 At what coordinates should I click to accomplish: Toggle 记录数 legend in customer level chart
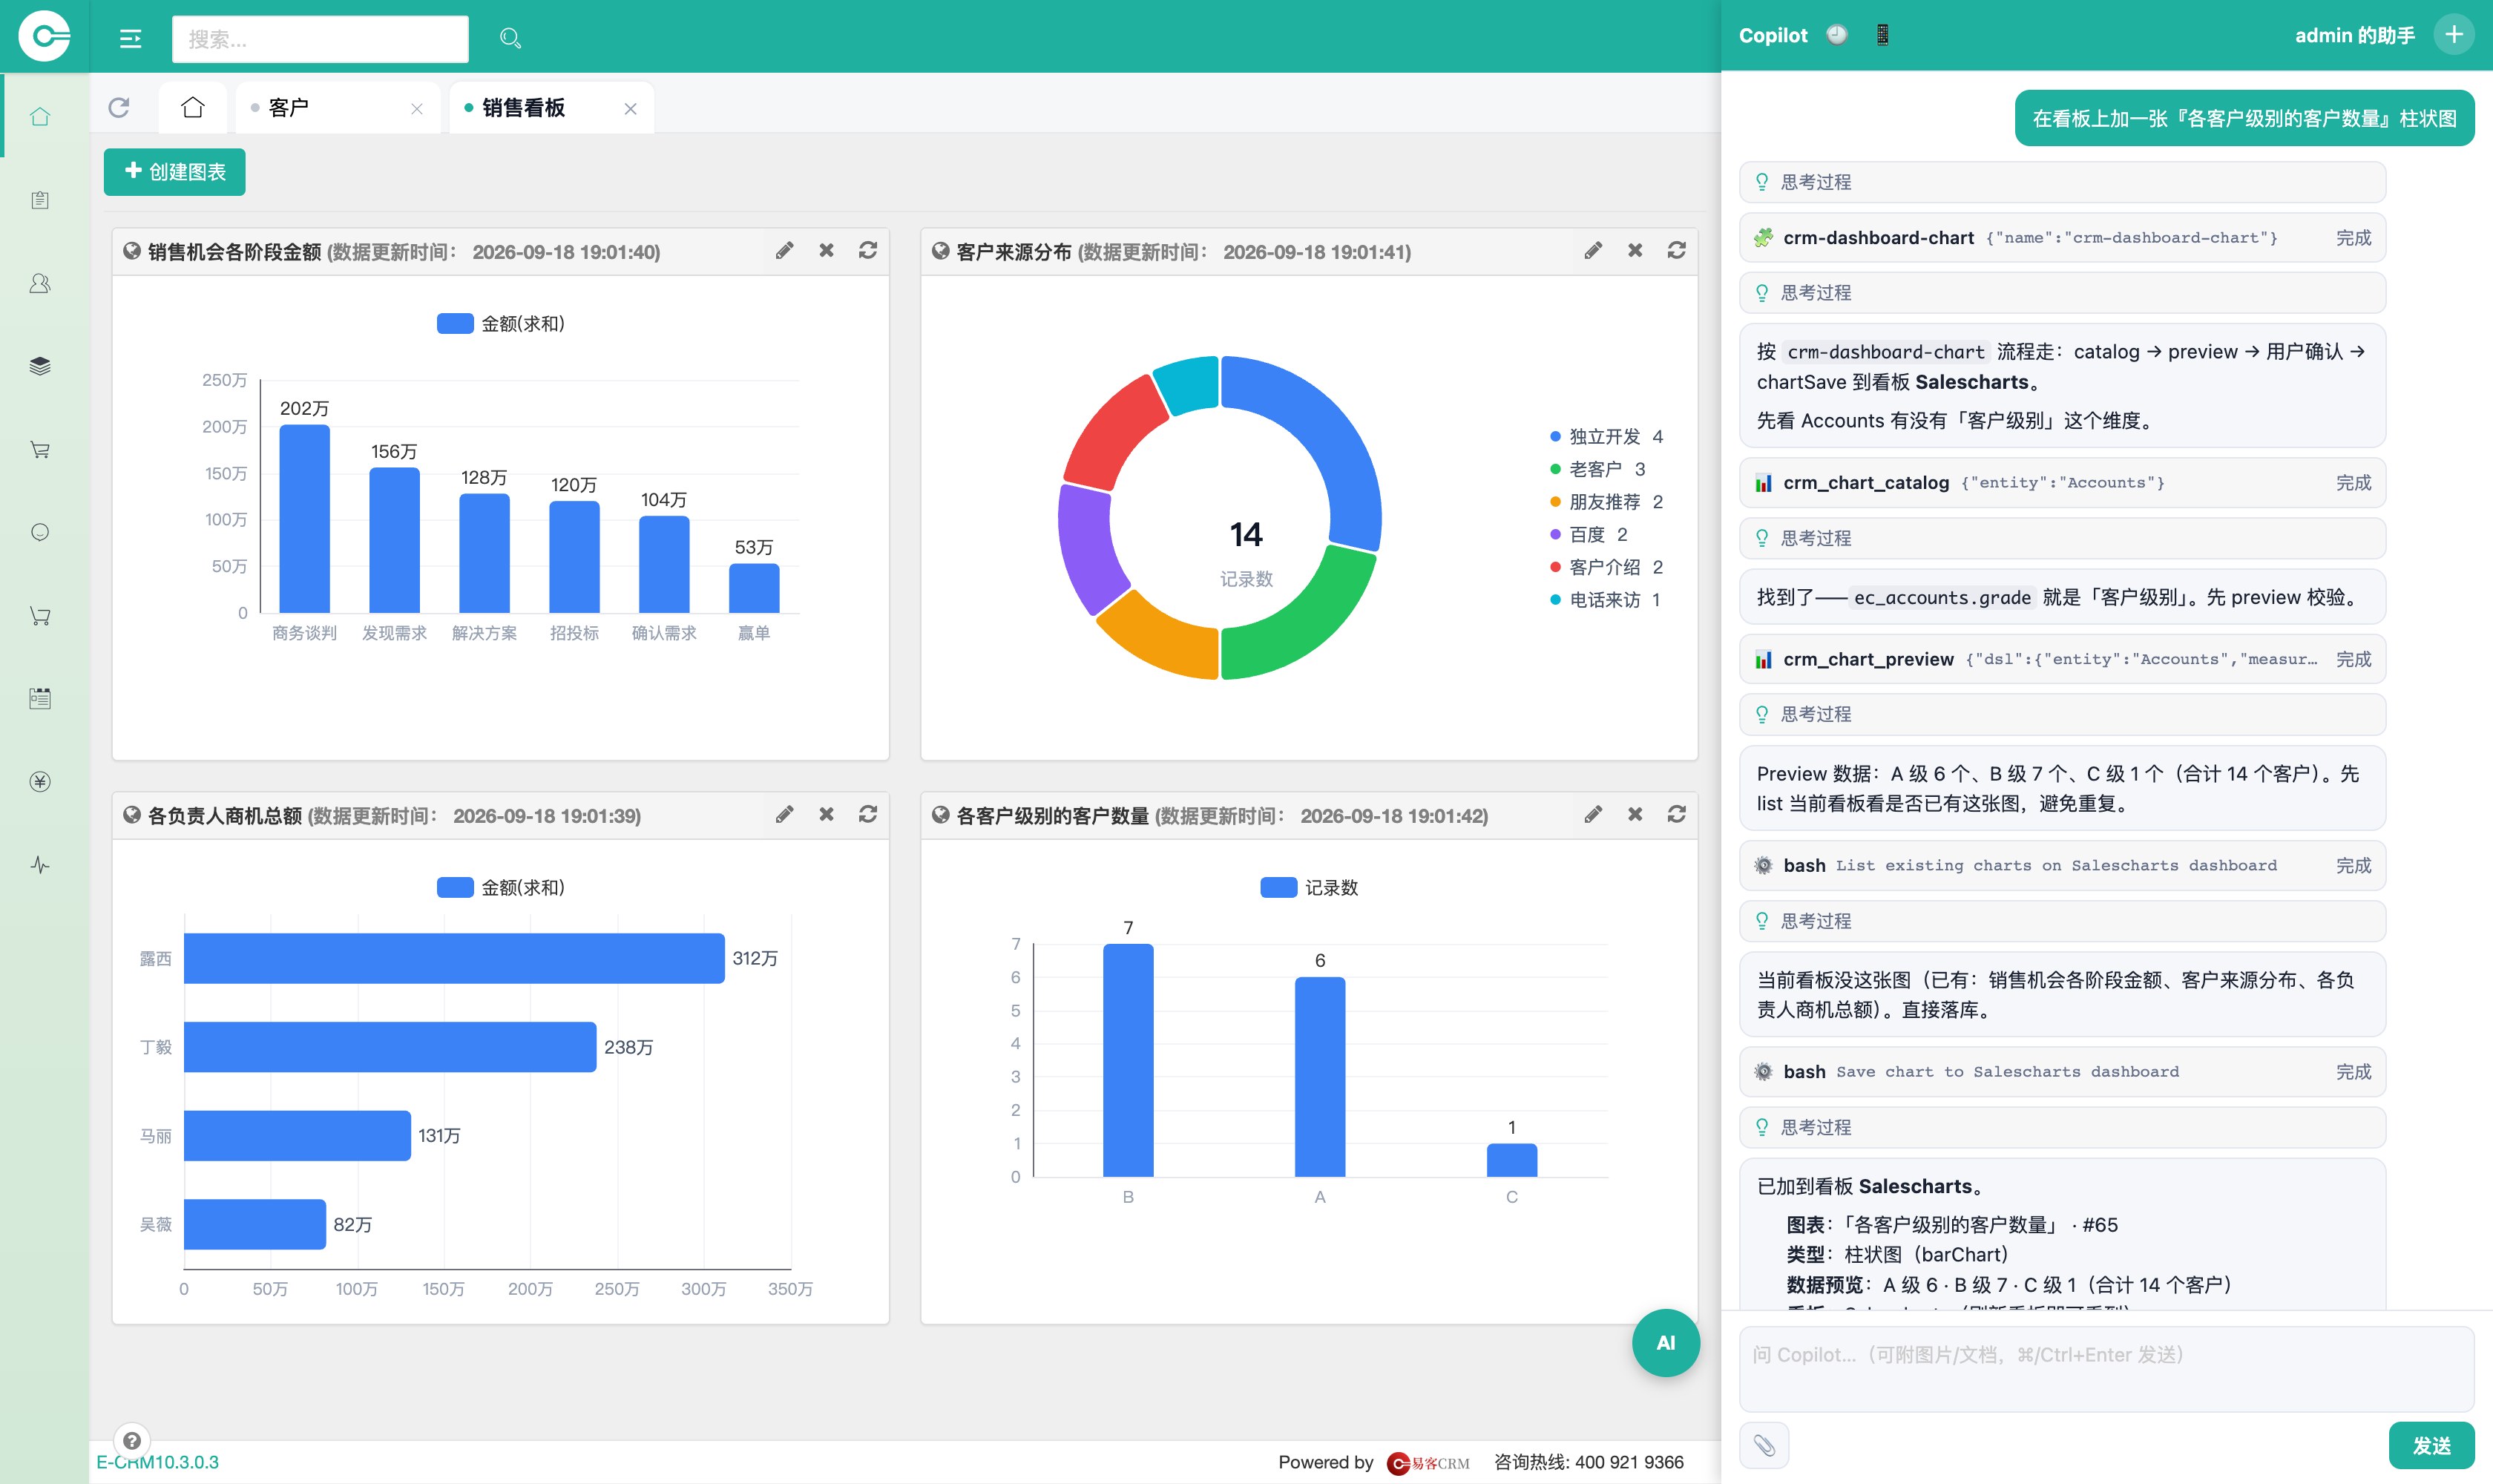click(1309, 887)
